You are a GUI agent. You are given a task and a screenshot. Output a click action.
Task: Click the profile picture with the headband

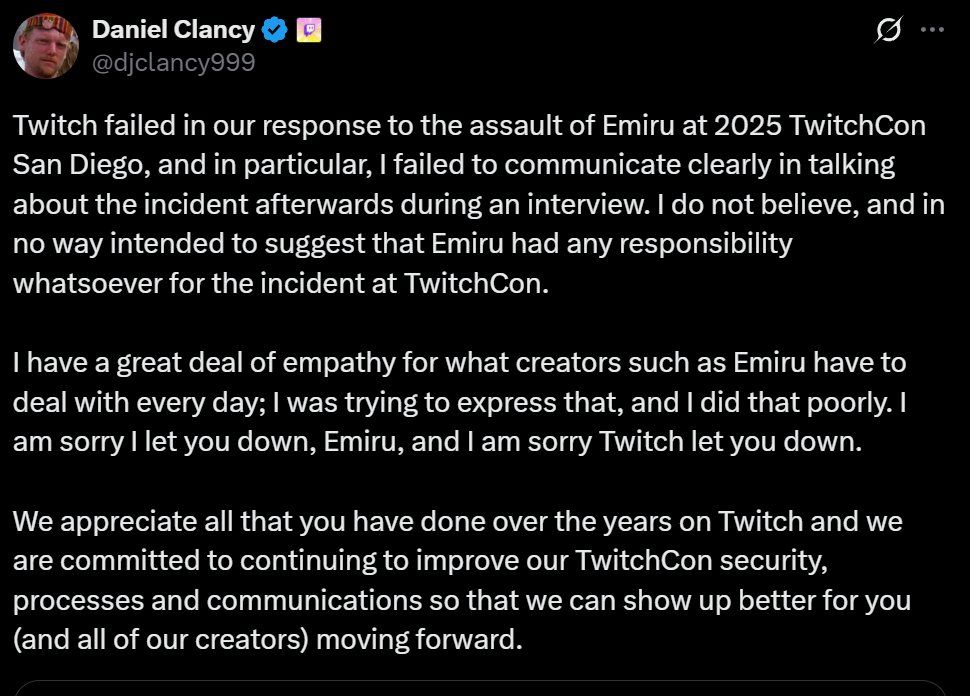pos(46,45)
